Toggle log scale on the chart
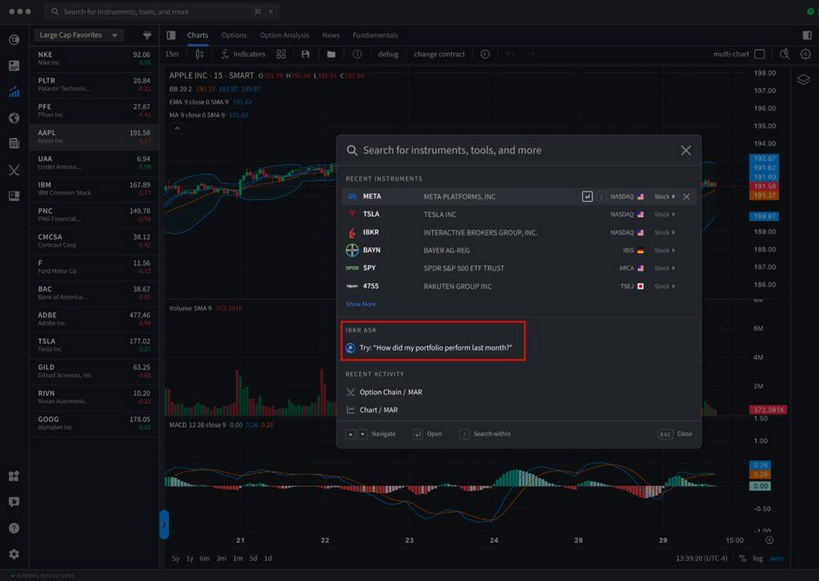The width and height of the screenshot is (819, 581). (x=759, y=558)
